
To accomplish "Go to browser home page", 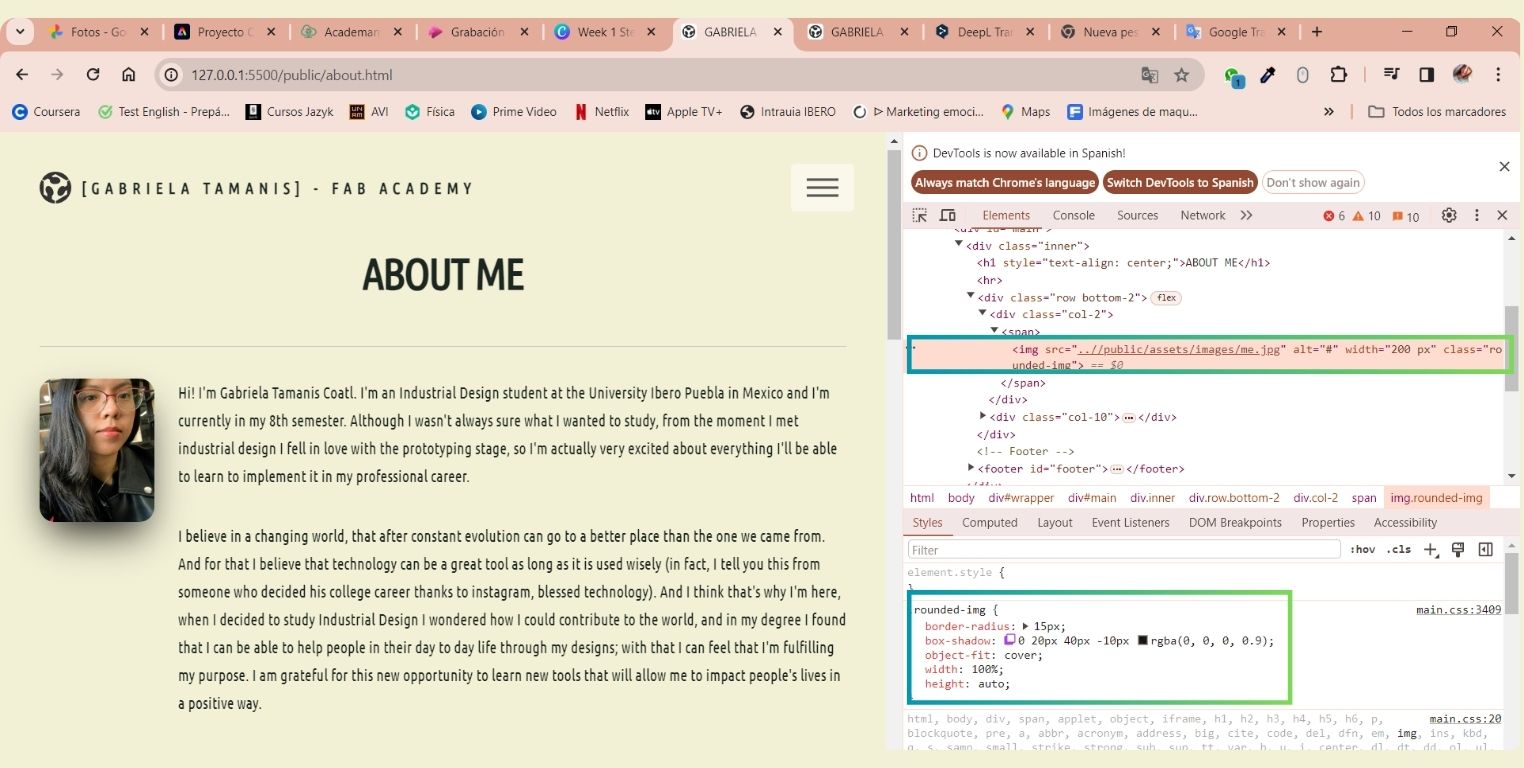I will tap(129, 75).
